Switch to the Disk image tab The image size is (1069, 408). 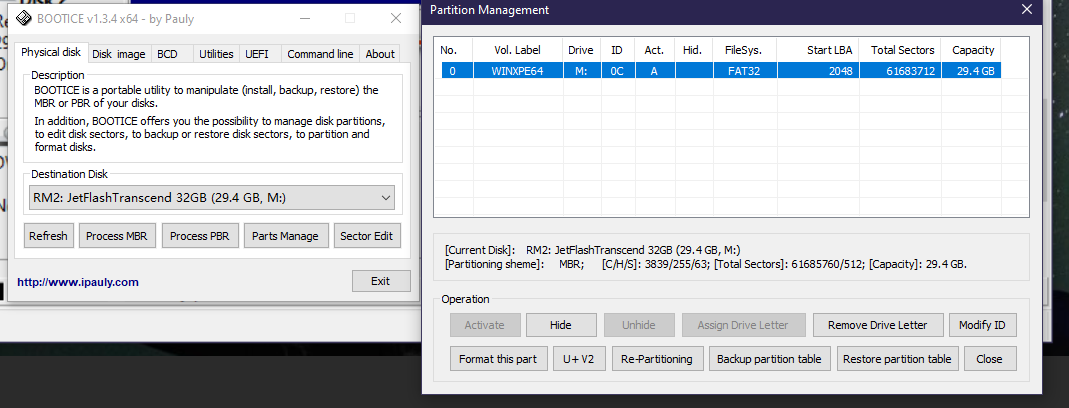coord(119,54)
